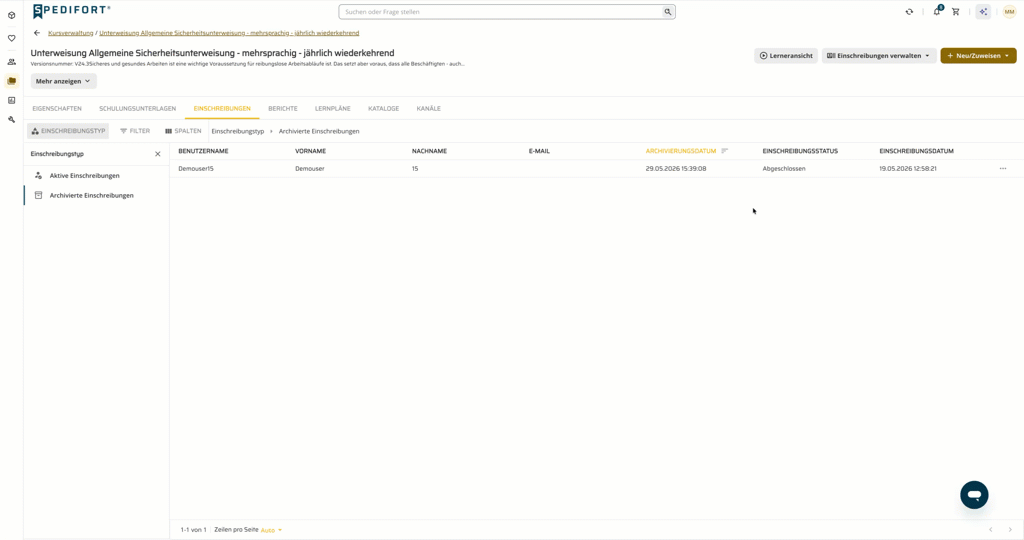Viewport: 1024px width, 540px height.
Task: Open the wrench tools icon in the sidebar
Action: click(11, 119)
